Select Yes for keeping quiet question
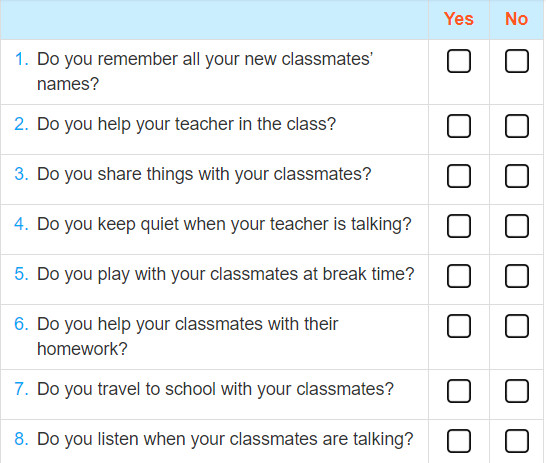The image size is (546, 463). pos(459,226)
